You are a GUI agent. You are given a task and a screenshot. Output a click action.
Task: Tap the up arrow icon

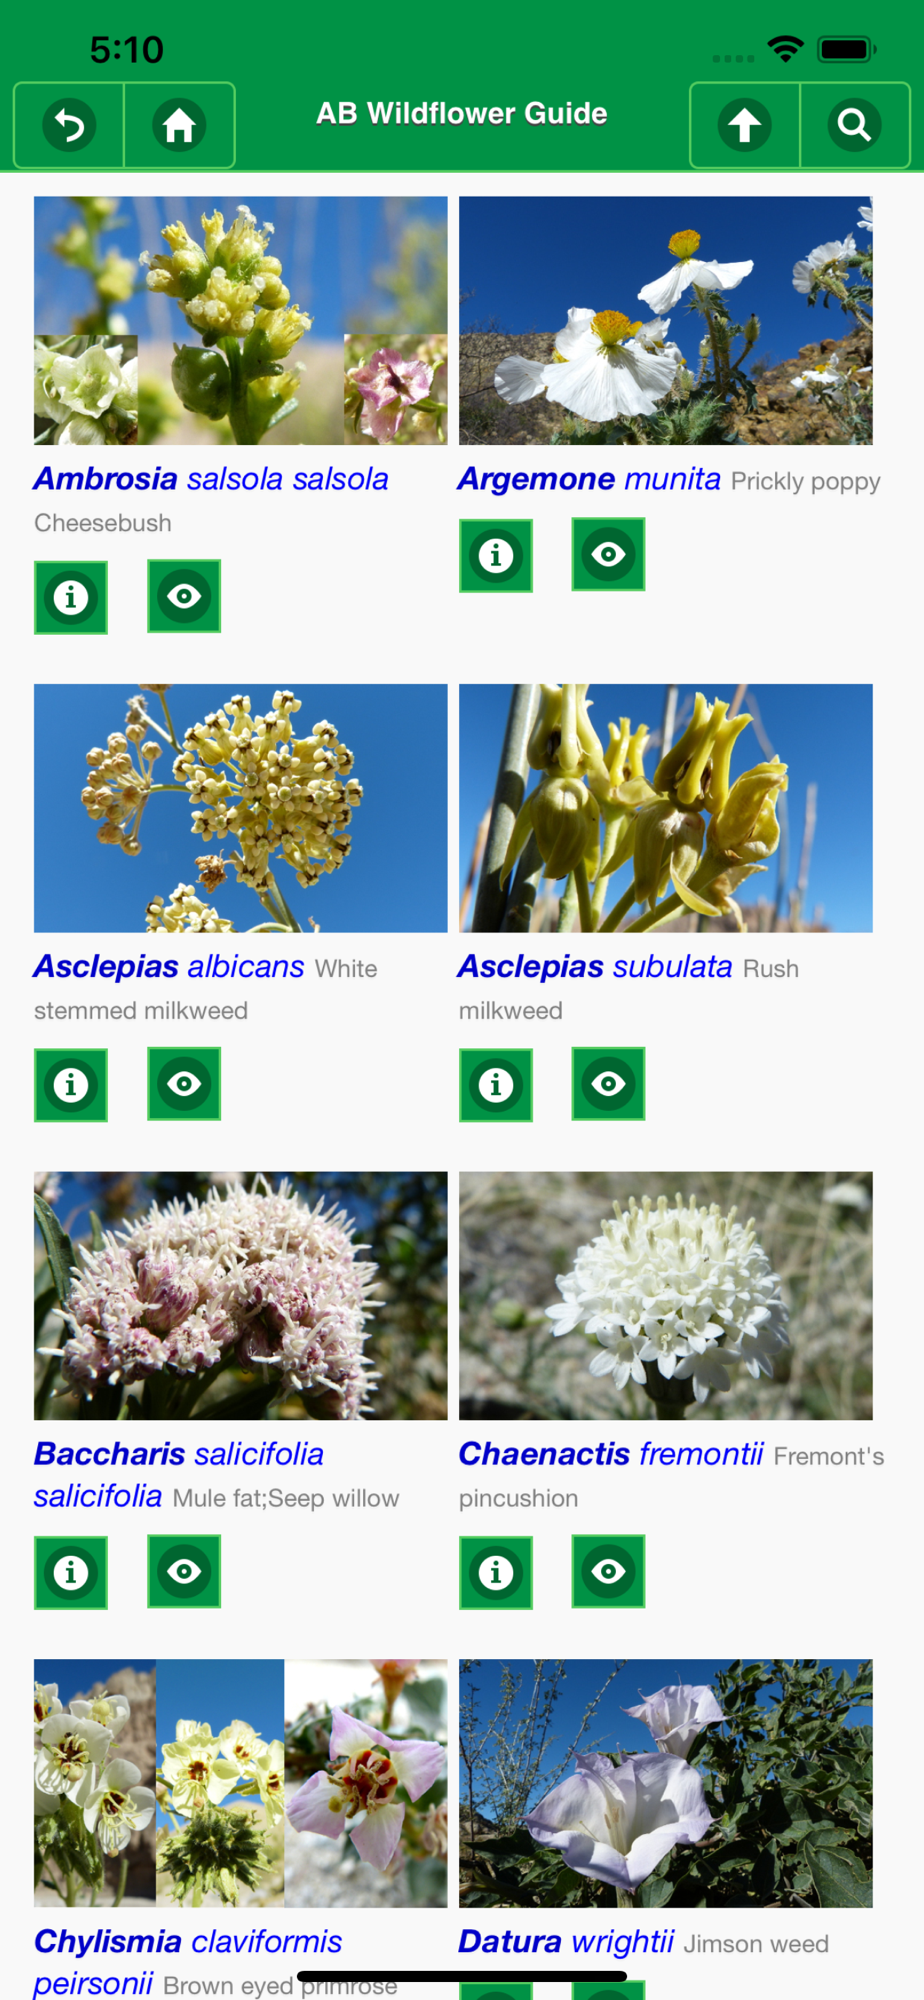pos(745,125)
